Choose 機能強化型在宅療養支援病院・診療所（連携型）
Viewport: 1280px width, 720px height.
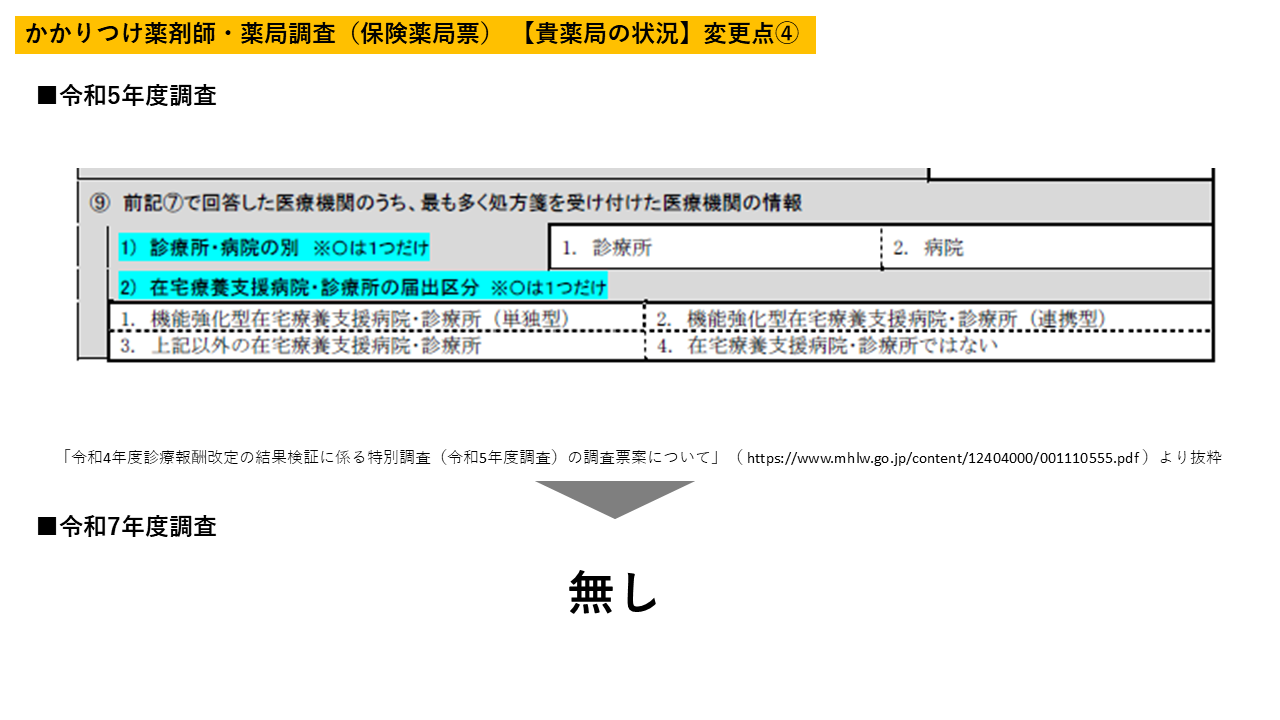click(x=881, y=319)
